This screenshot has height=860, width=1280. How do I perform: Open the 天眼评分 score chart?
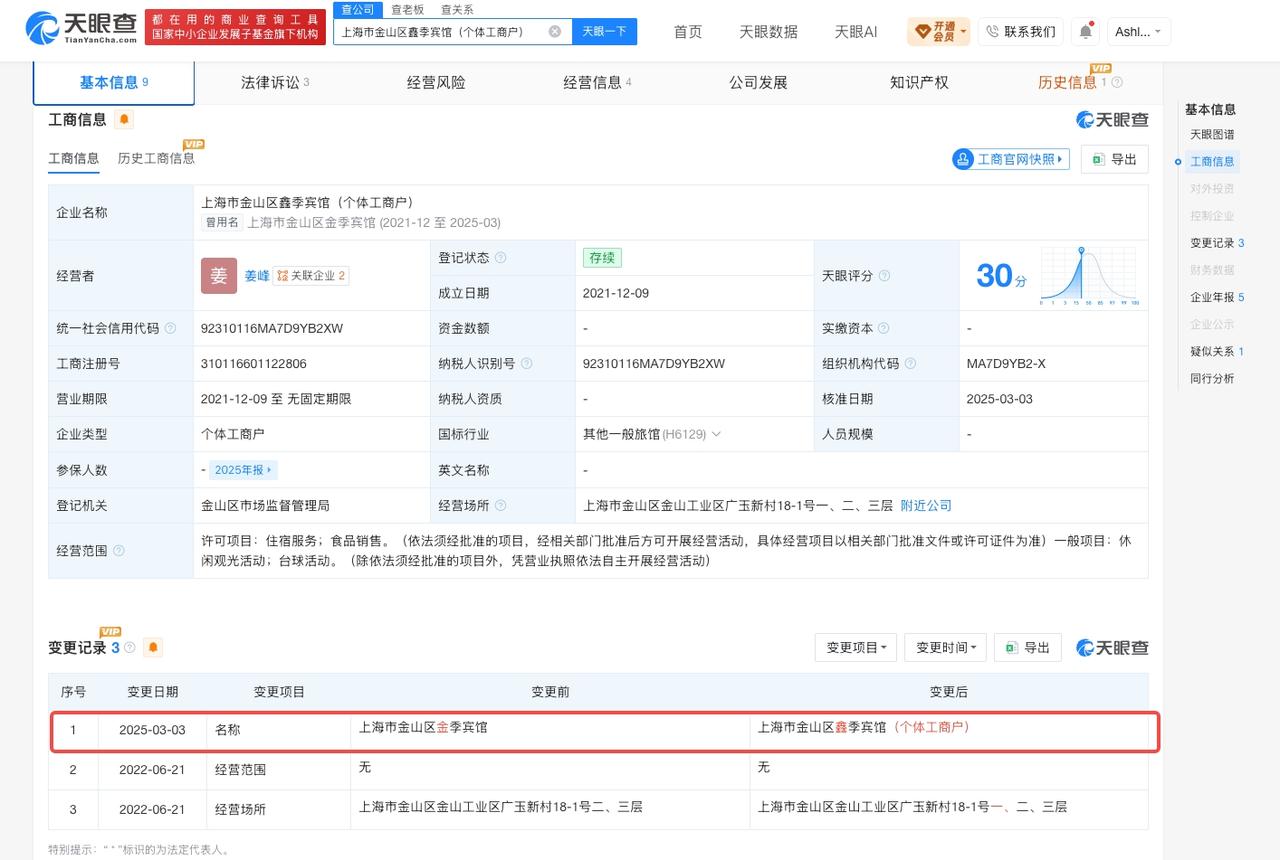[x=1090, y=275]
